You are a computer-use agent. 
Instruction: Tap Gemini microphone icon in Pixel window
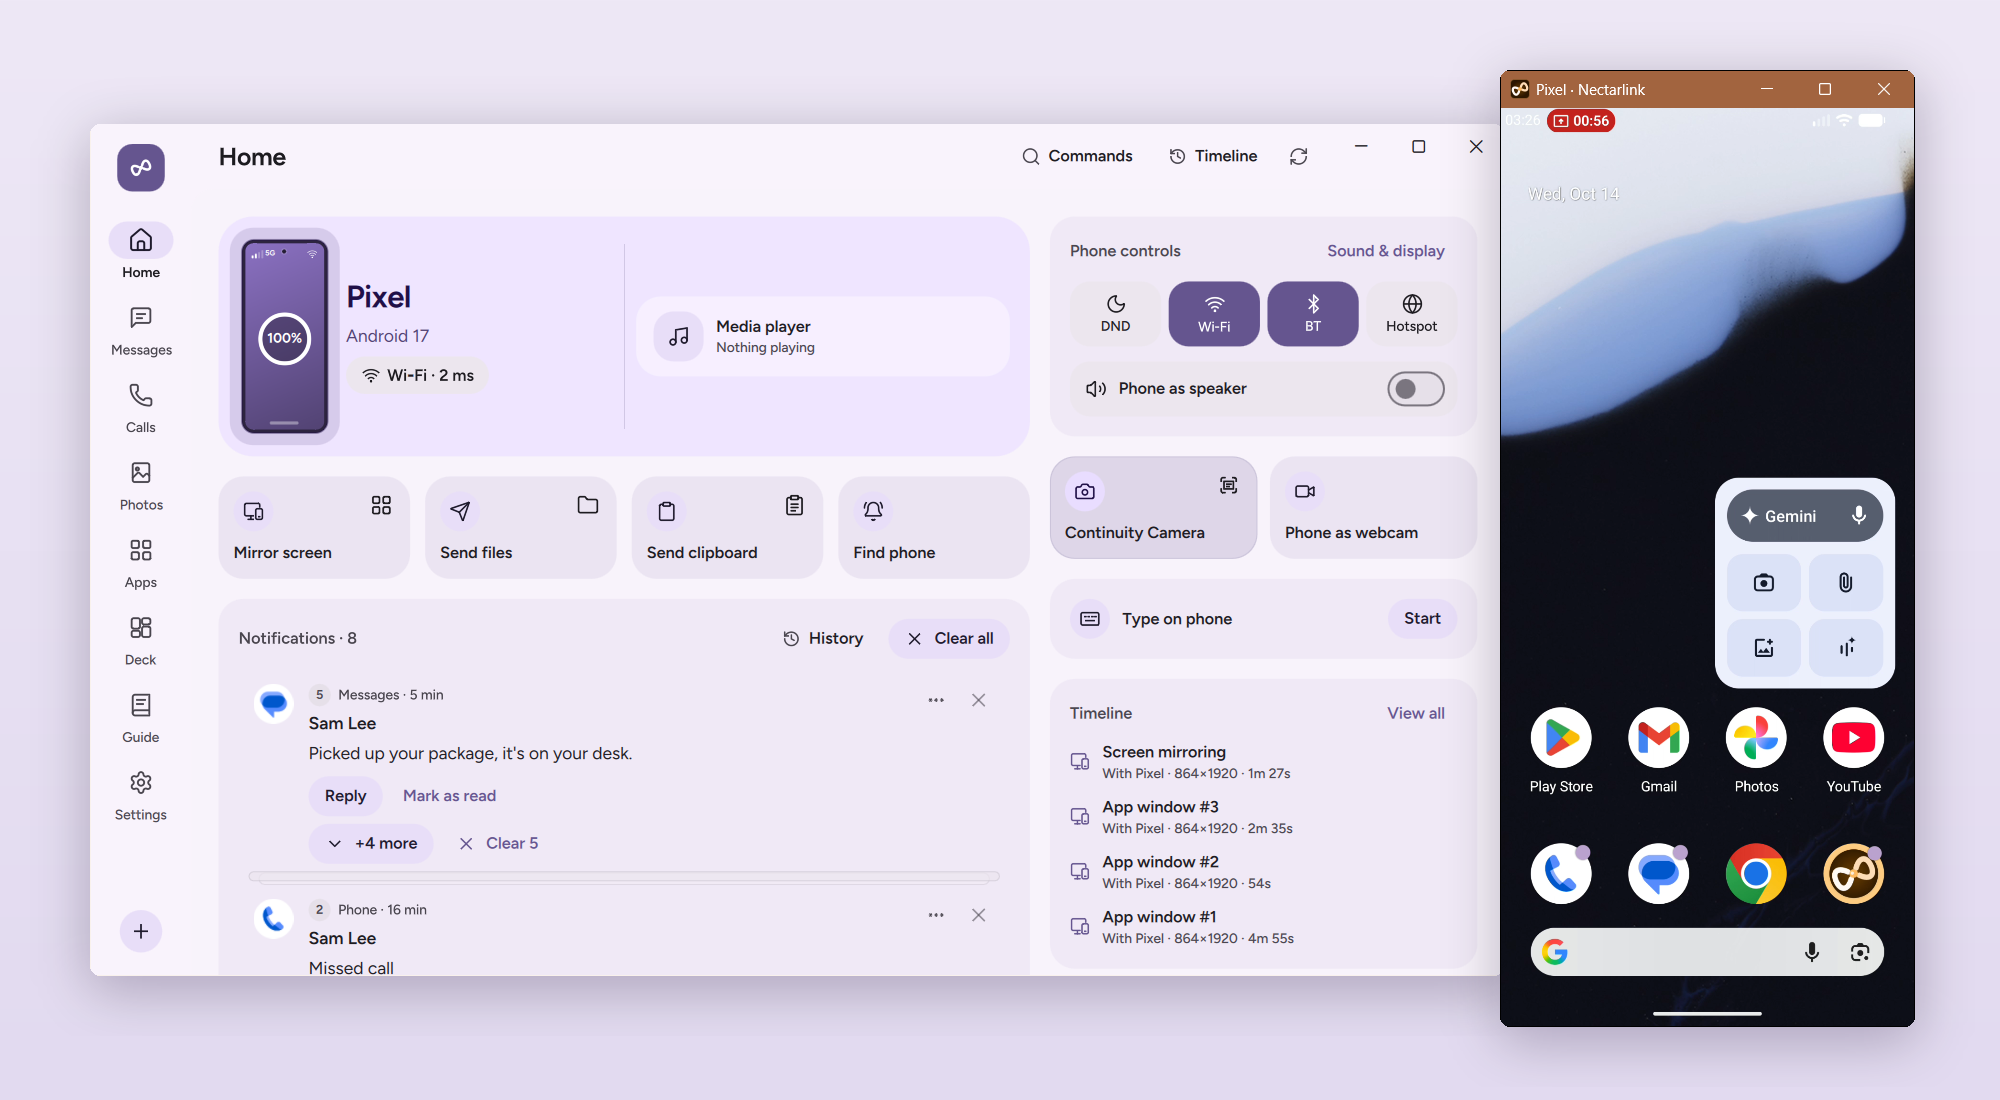[1858, 516]
